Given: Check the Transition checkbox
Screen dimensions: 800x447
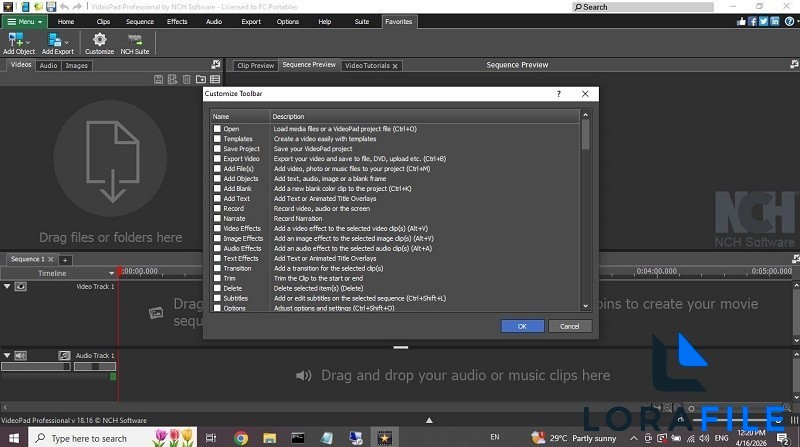Looking at the screenshot, I should pyautogui.click(x=217, y=268).
